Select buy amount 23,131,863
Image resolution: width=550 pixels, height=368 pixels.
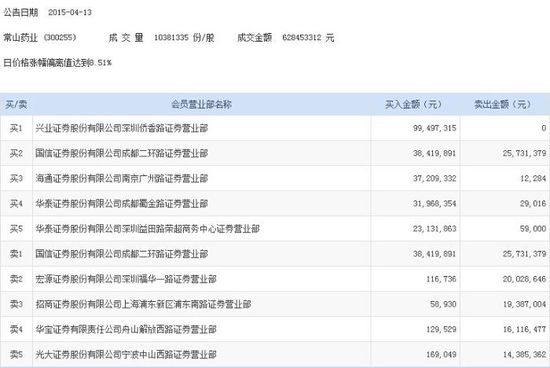pos(435,229)
